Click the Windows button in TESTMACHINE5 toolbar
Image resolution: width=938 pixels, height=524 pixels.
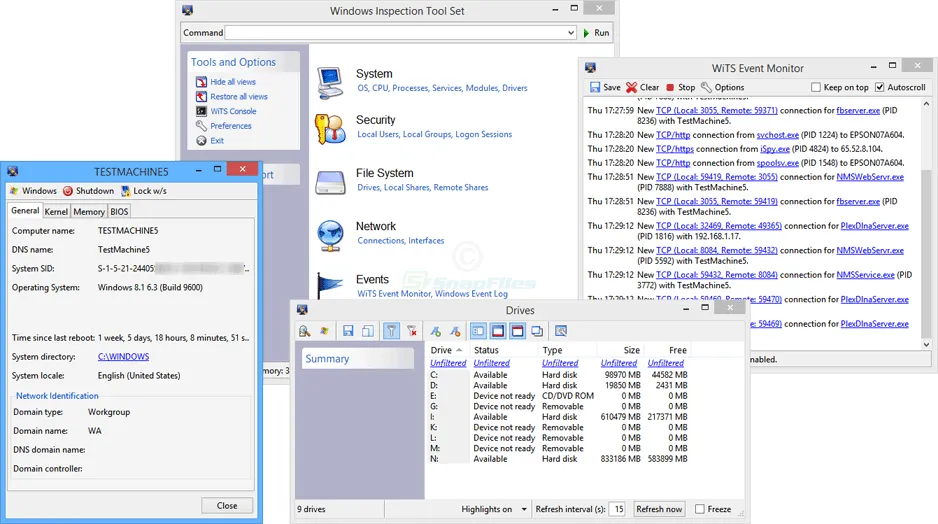pyautogui.click(x=34, y=191)
